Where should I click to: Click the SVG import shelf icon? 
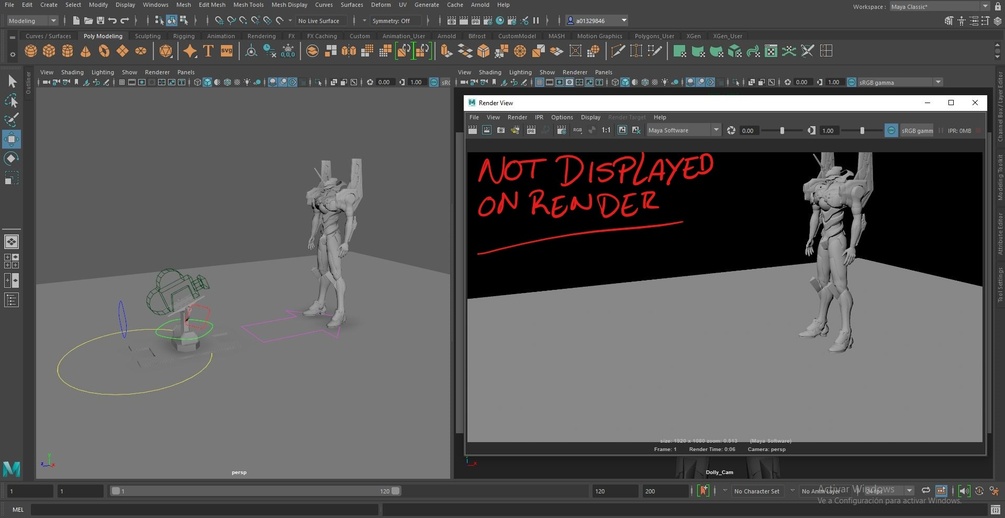pos(226,51)
